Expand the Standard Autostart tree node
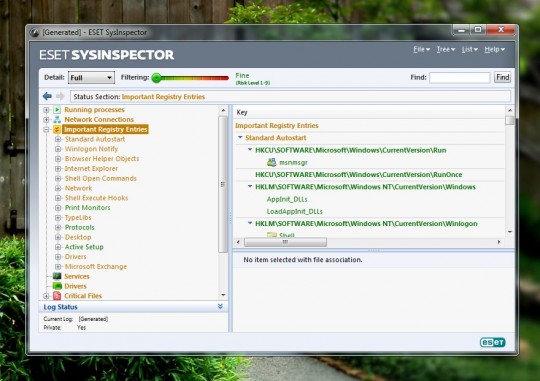Image resolution: width=540 pixels, height=381 pixels. (58, 139)
